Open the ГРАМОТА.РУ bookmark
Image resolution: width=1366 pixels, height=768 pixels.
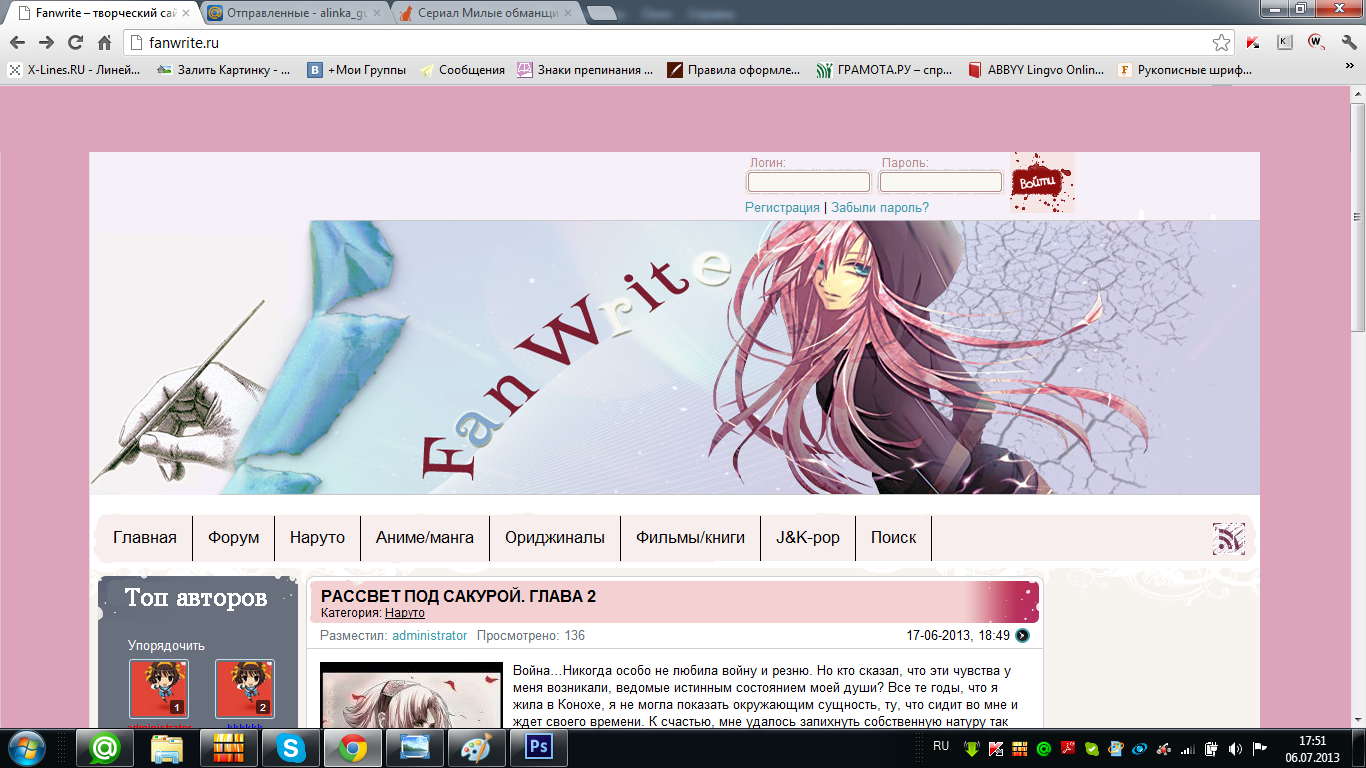coord(884,70)
